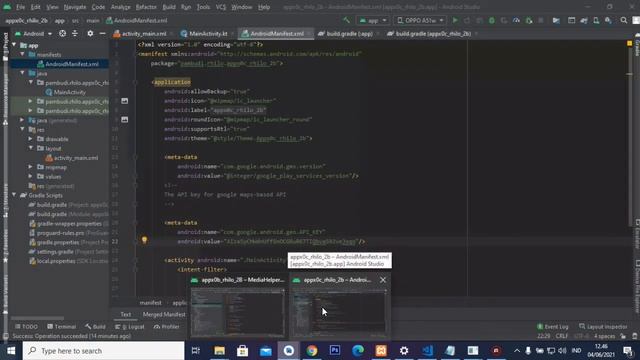Collapse the Gradle Scripts node

(14, 196)
